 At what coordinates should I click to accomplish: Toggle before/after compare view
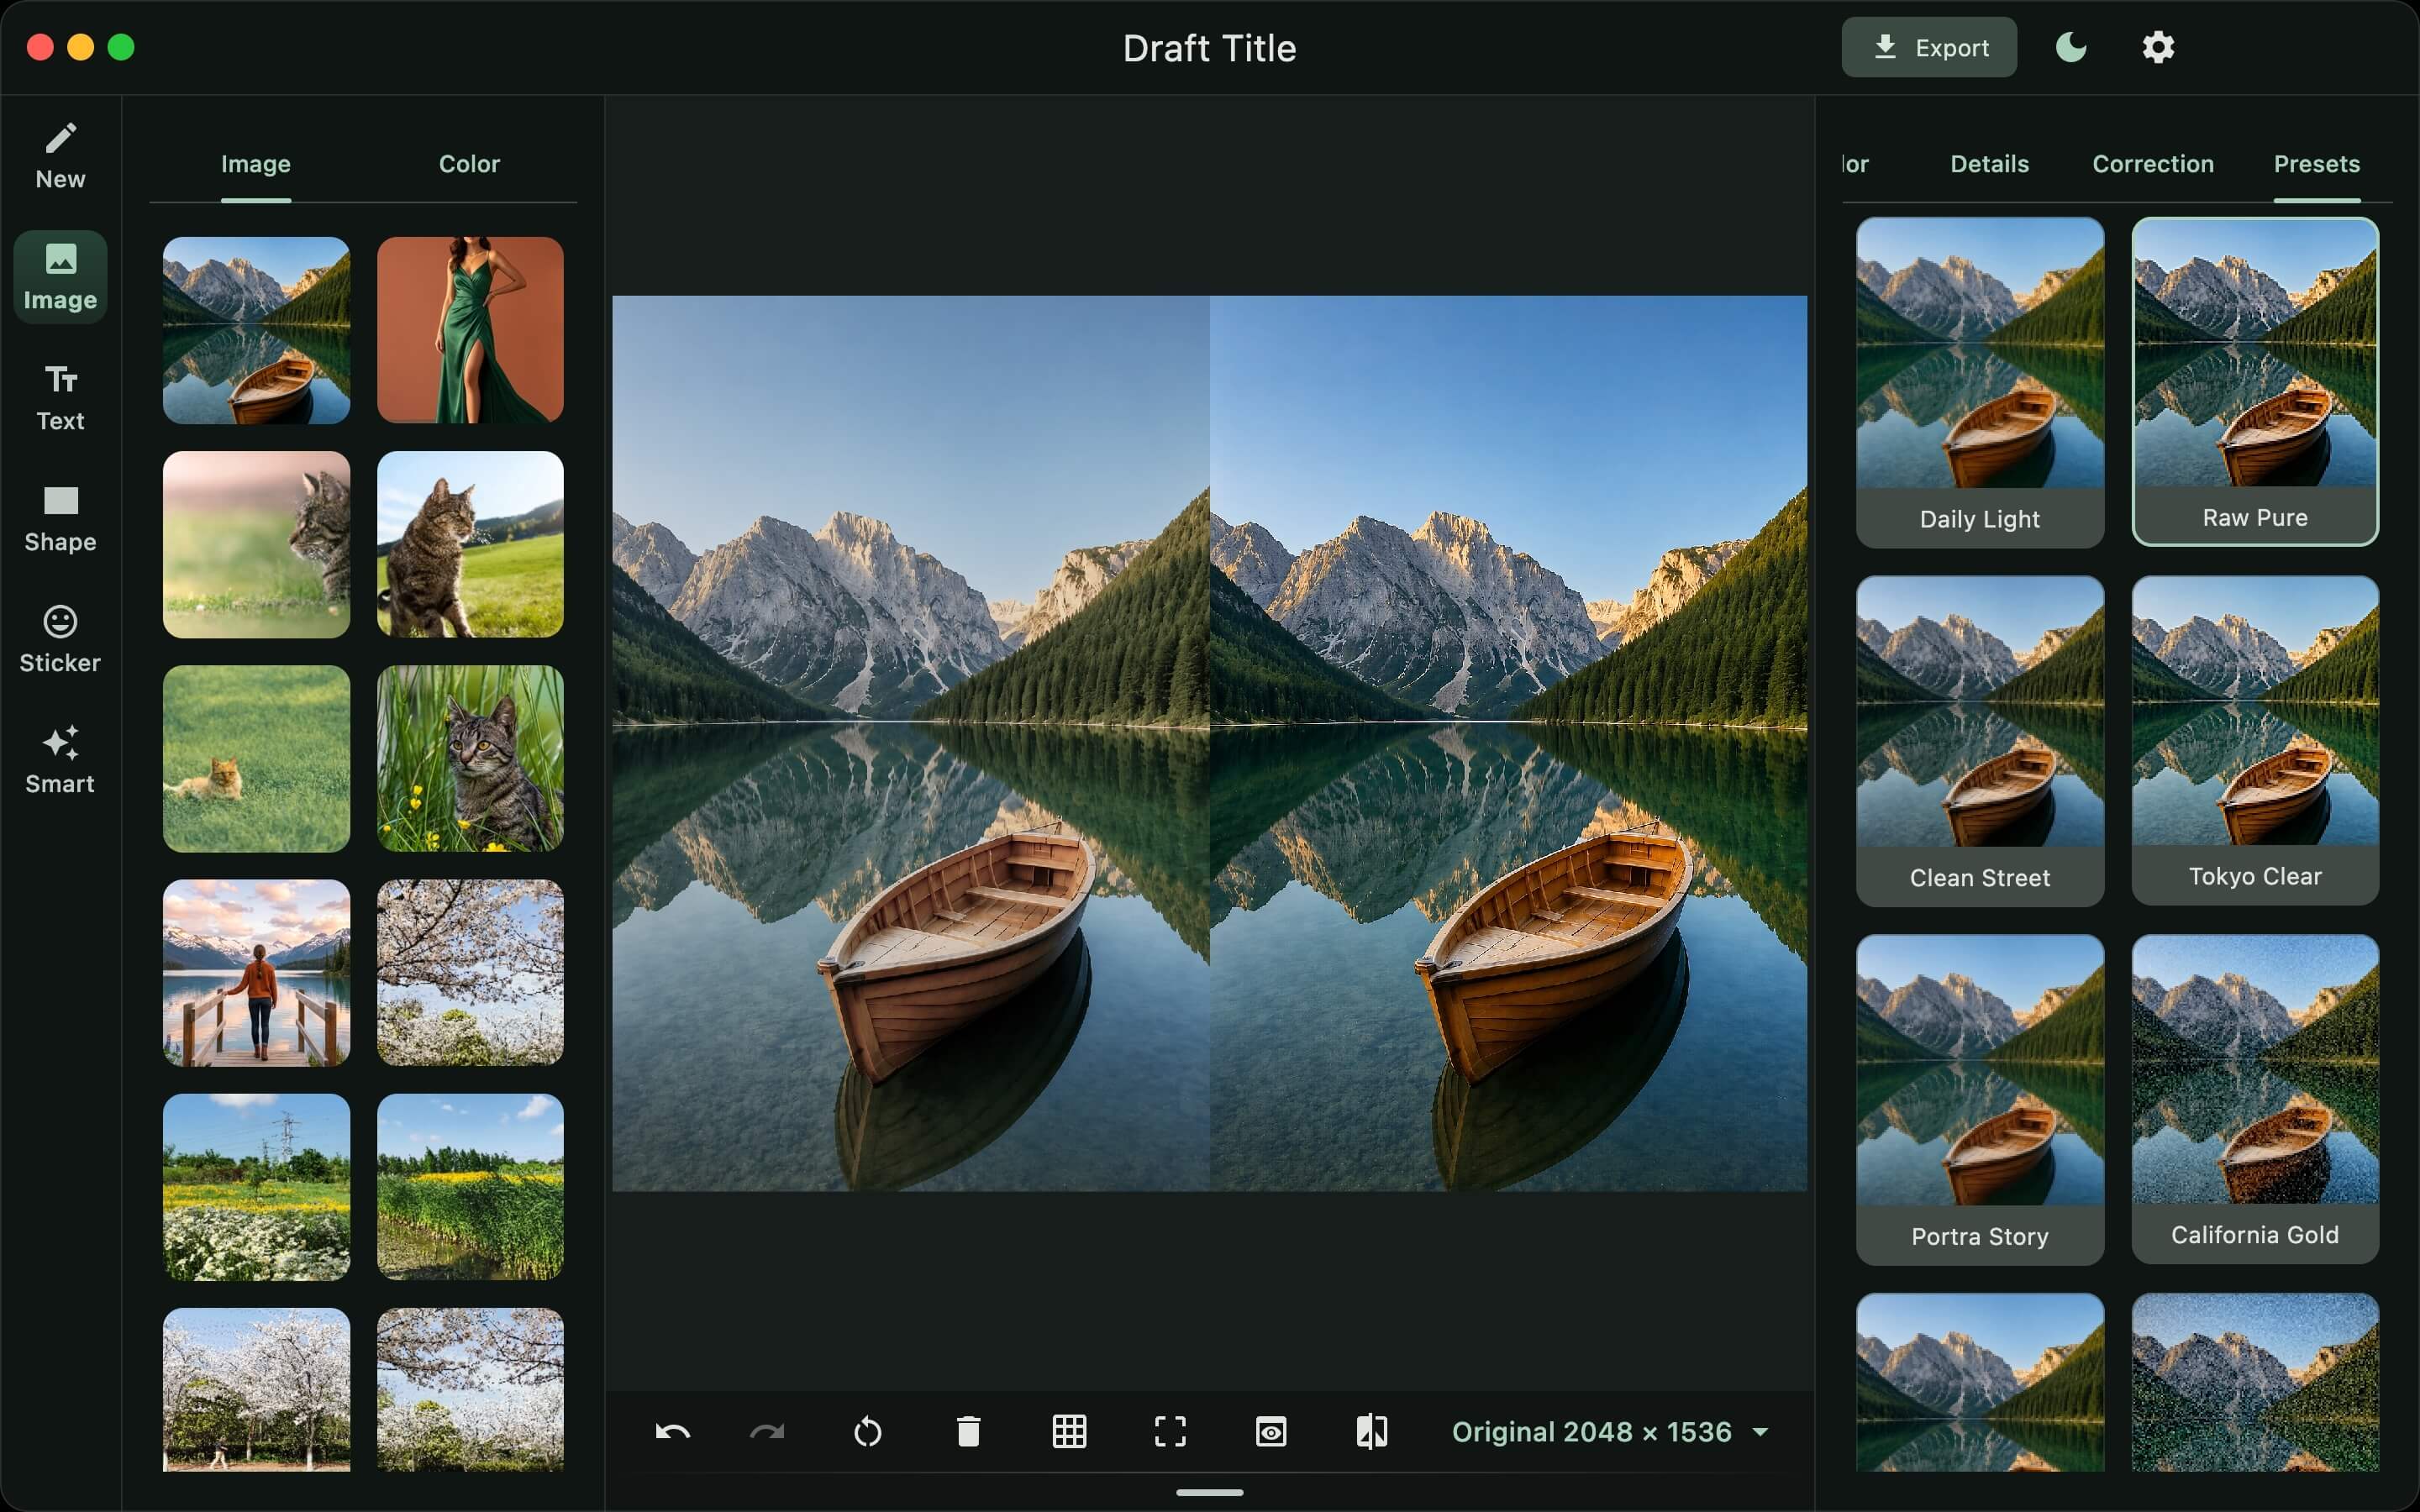(x=1372, y=1432)
